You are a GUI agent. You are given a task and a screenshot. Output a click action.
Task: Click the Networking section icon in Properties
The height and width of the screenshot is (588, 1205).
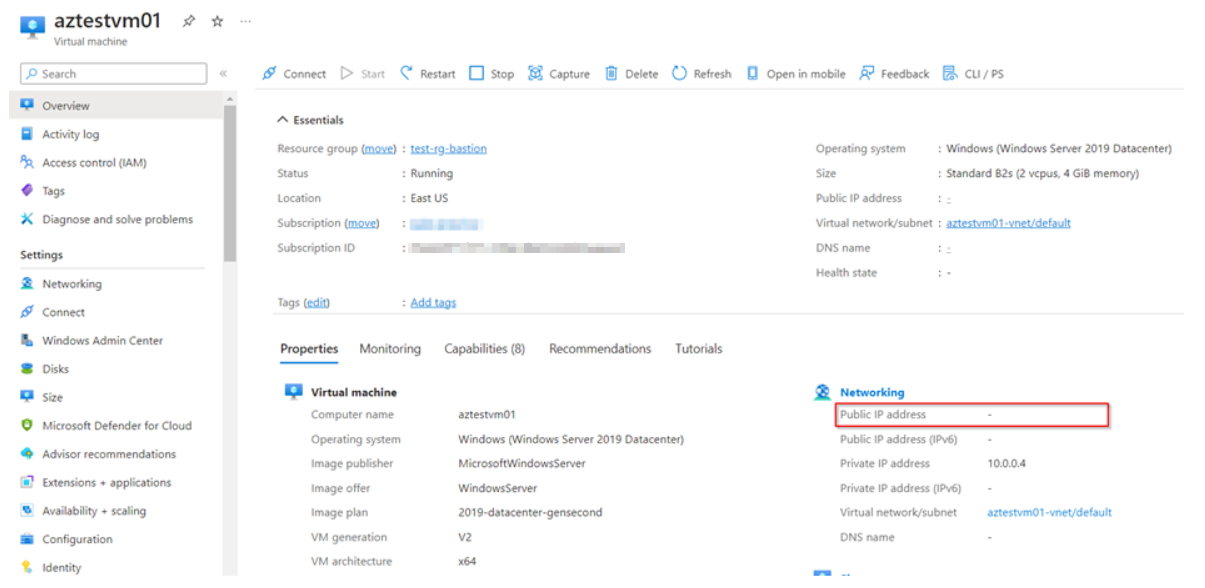click(822, 392)
